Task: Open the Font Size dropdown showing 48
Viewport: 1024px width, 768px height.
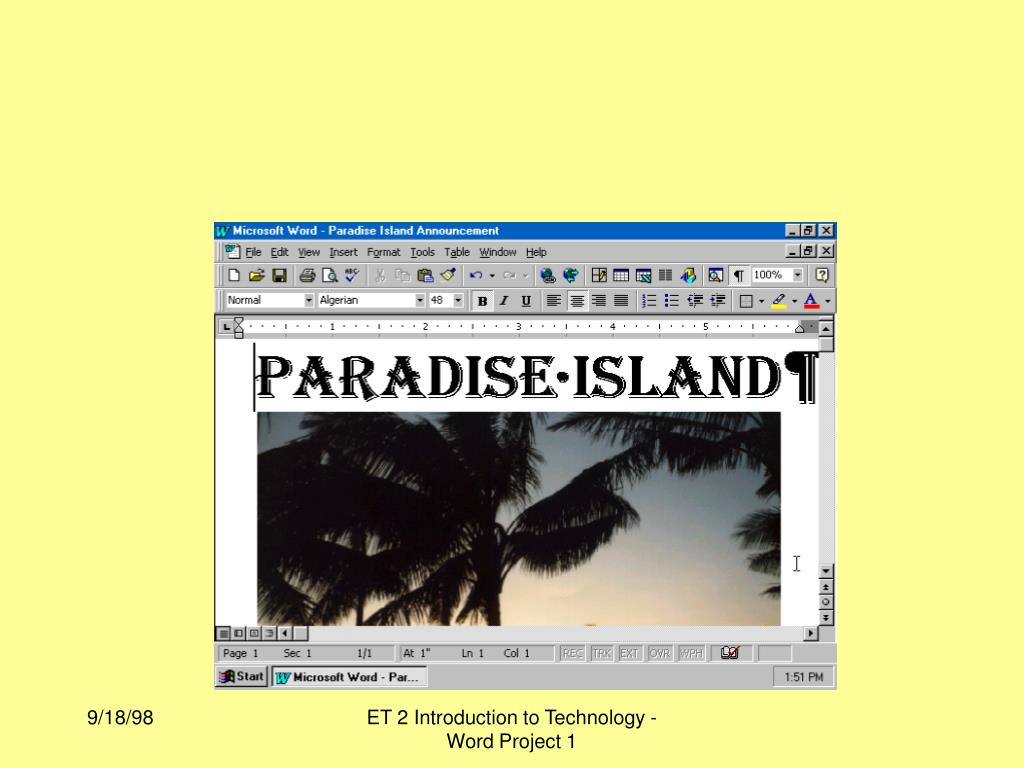Action: (x=458, y=300)
